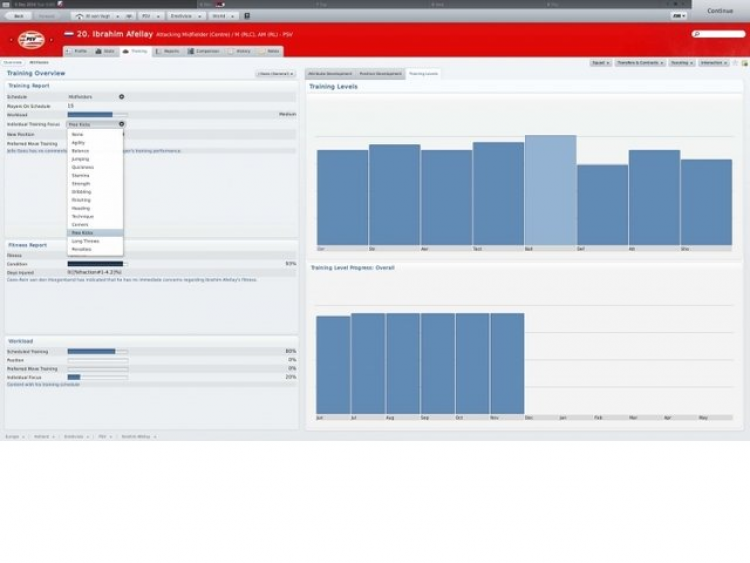The image size is (750, 563).
Task: Open the view selector dropdown in Training Overview
Action: click(x=276, y=74)
